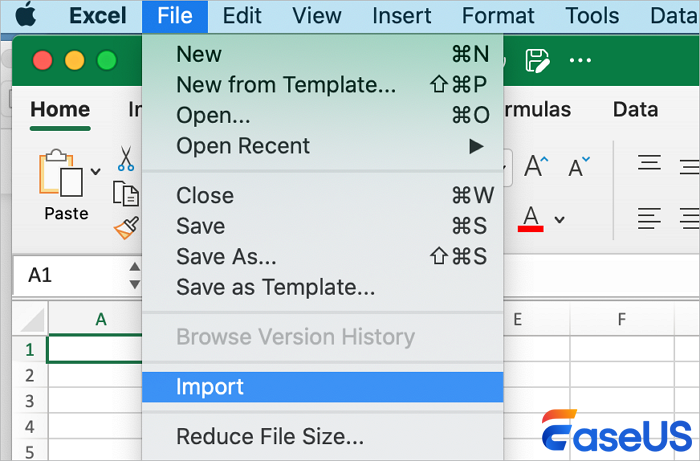The height and width of the screenshot is (461, 700).
Task: Select the Format Painter brush icon
Action: coord(126,228)
